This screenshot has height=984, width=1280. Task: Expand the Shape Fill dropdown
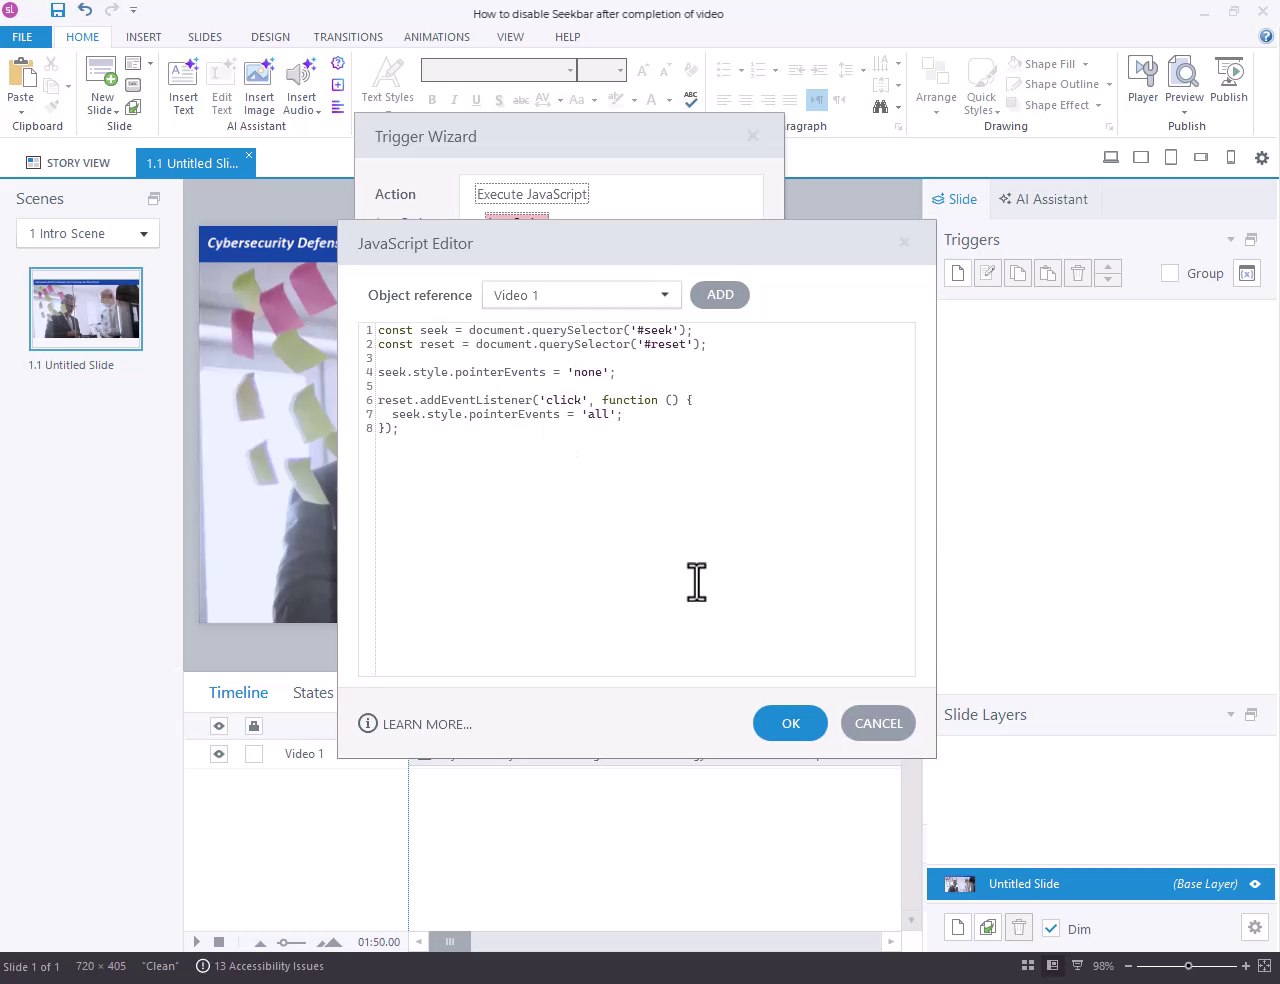coord(1085,64)
